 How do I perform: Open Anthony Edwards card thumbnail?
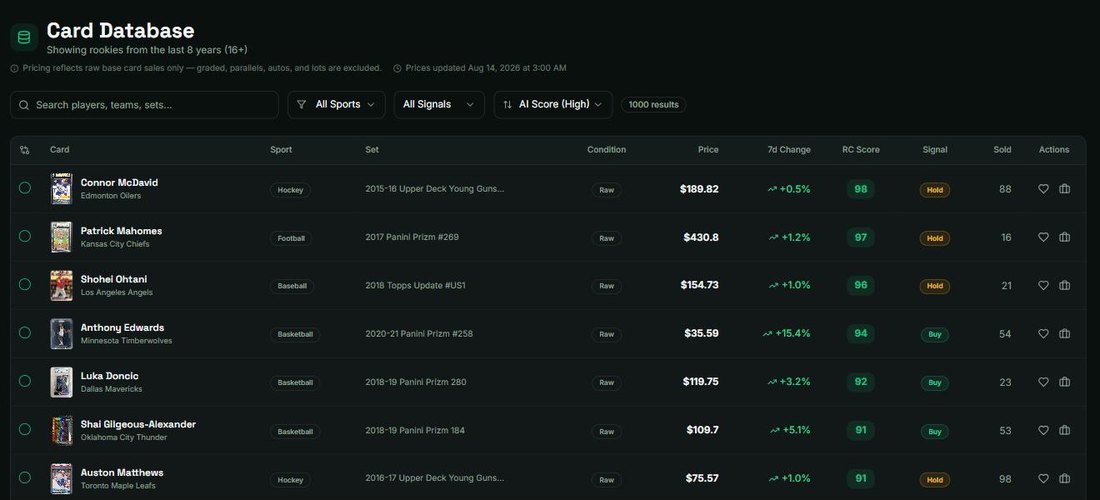pos(61,334)
